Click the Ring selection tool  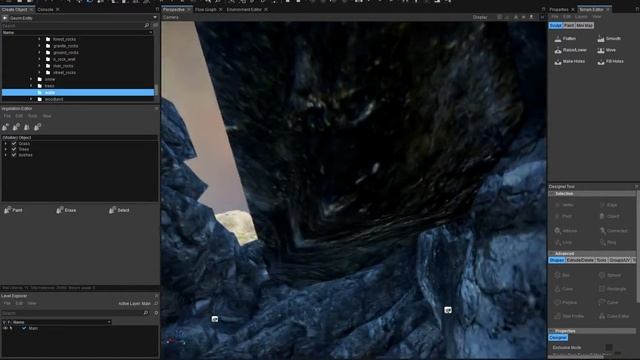point(608,242)
